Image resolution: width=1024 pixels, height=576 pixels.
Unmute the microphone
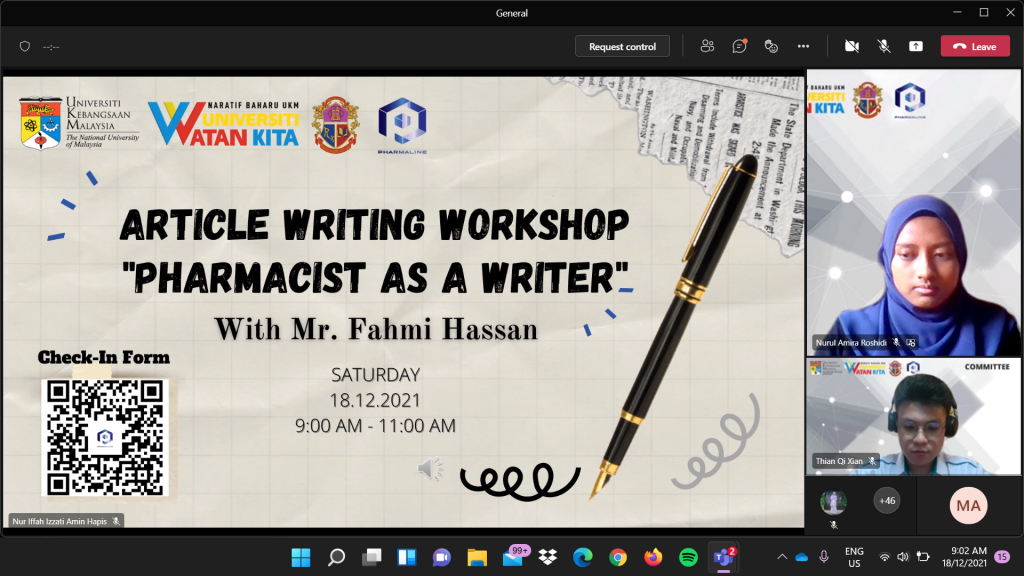[884, 46]
